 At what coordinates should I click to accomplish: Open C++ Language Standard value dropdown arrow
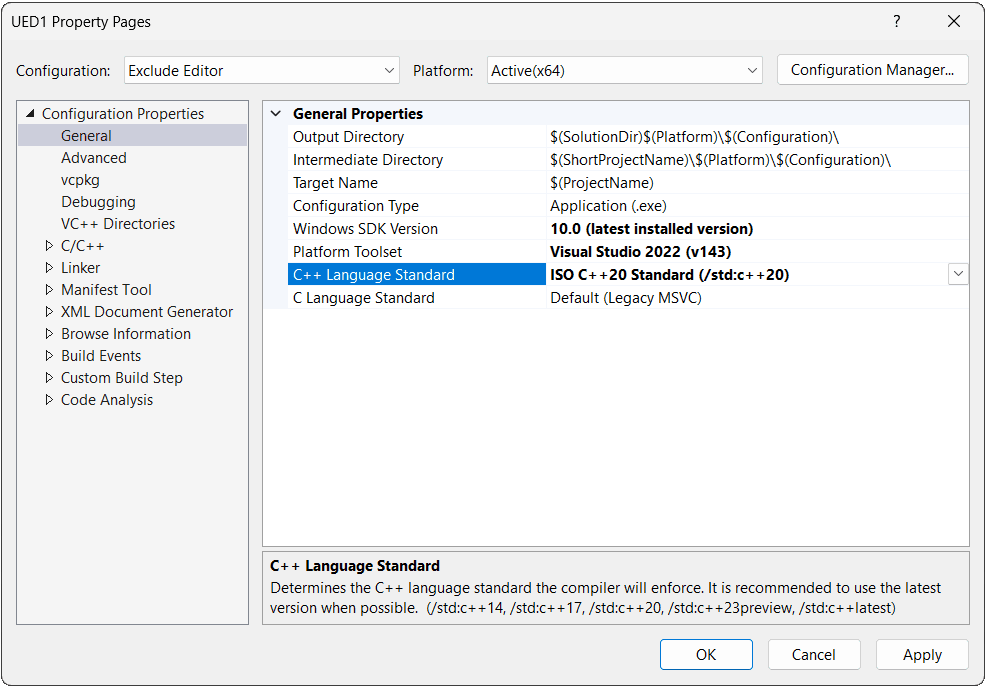pyautogui.click(x=958, y=274)
